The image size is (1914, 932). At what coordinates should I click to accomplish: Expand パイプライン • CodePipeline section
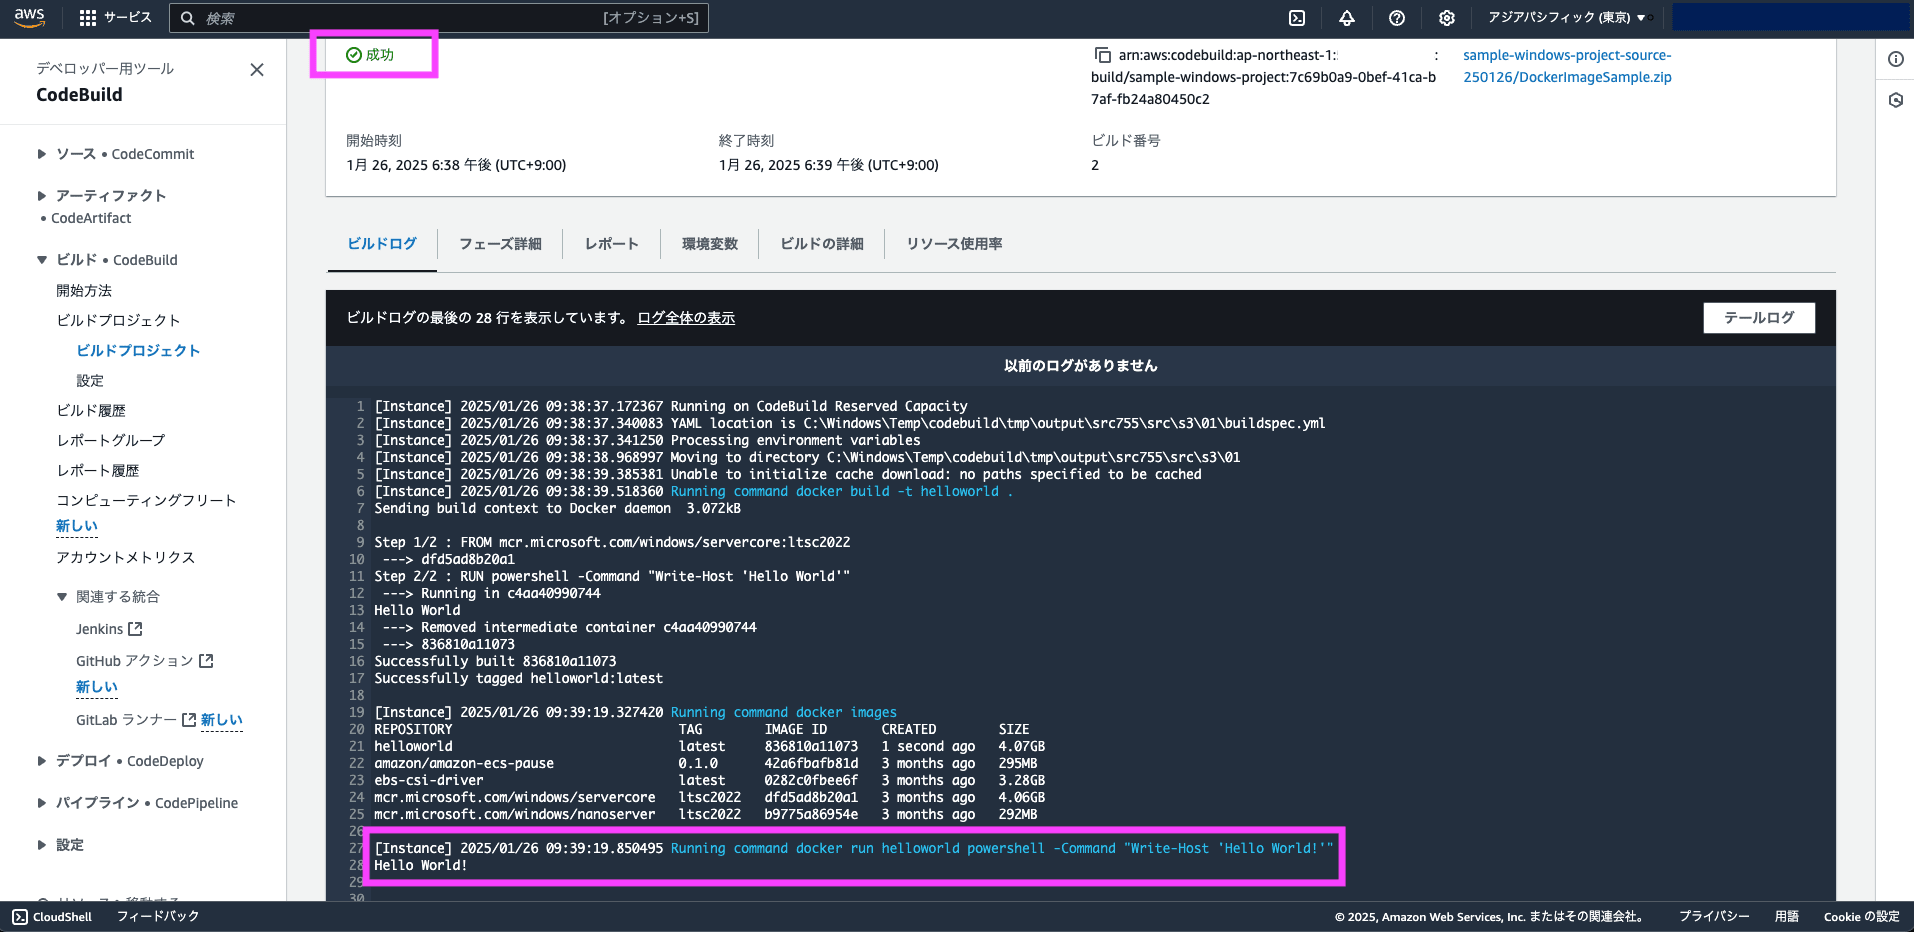pyautogui.click(x=42, y=804)
